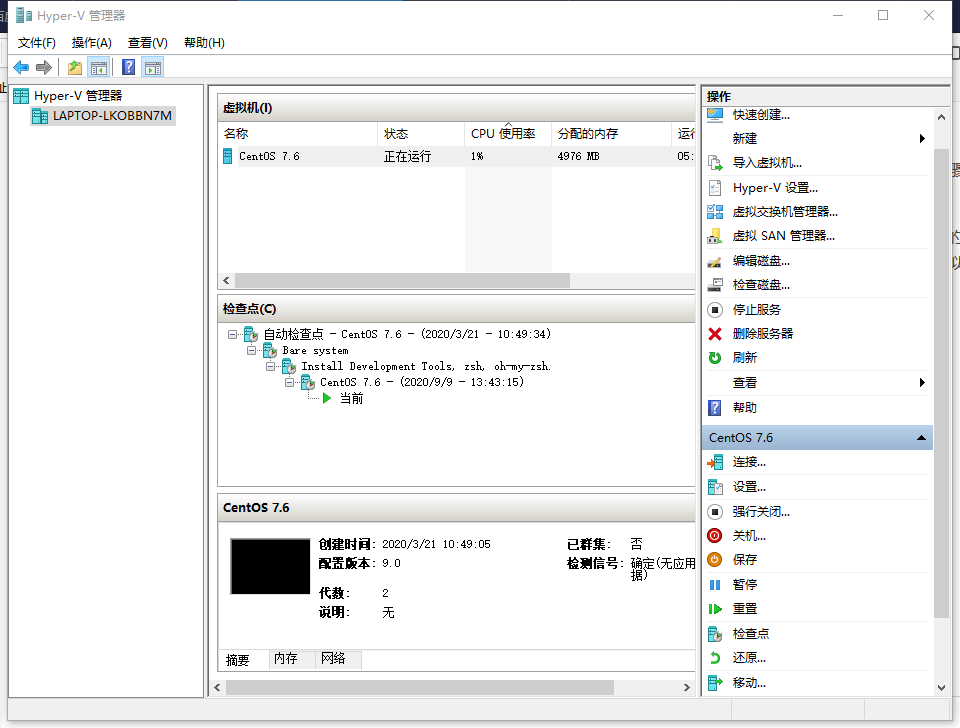Click the 停止服务 icon

[714, 310]
